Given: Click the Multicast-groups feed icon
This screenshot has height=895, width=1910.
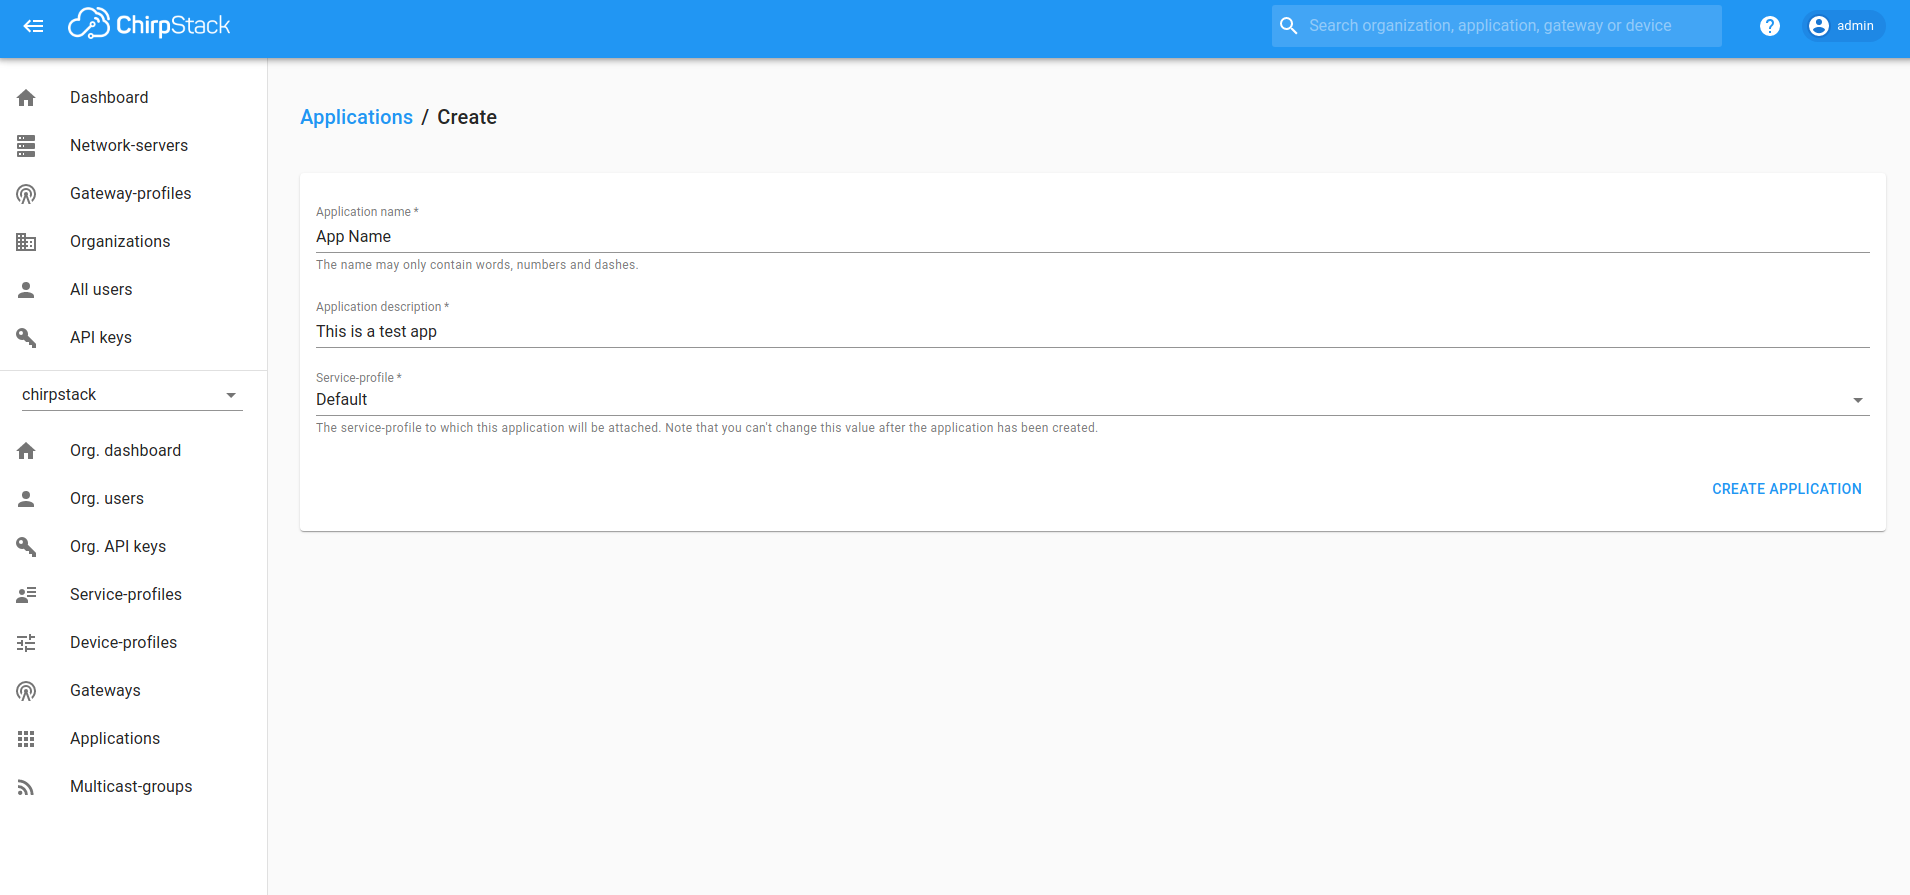Looking at the screenshot, I should tap(26, 787).
